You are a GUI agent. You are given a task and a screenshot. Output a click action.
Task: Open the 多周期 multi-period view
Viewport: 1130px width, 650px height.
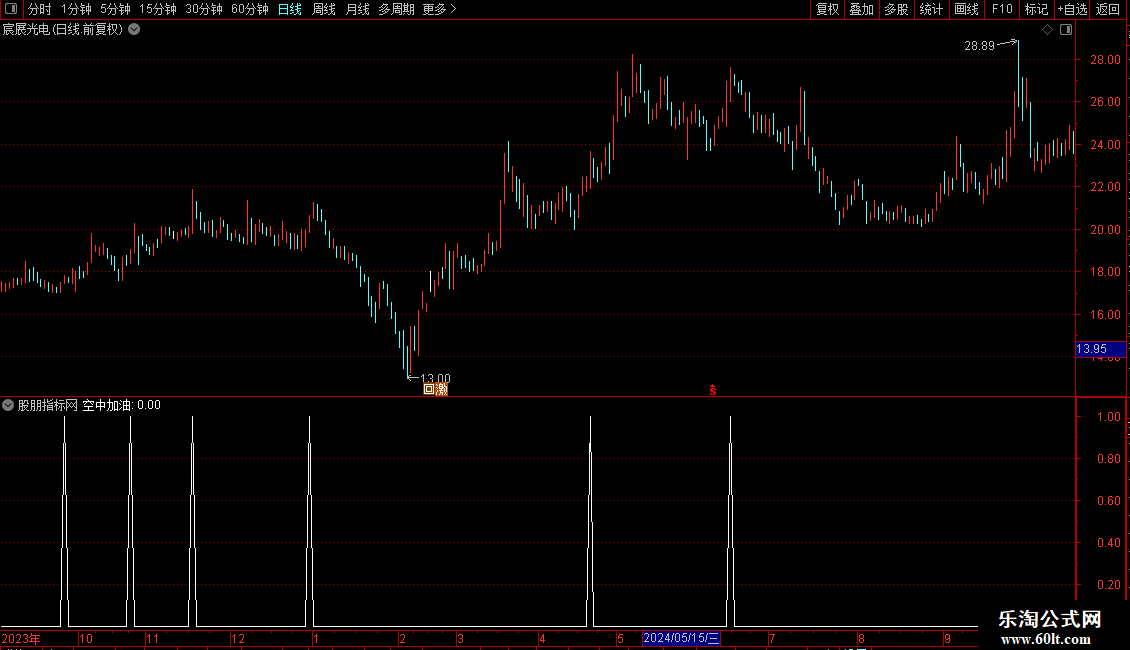[396, 9]
